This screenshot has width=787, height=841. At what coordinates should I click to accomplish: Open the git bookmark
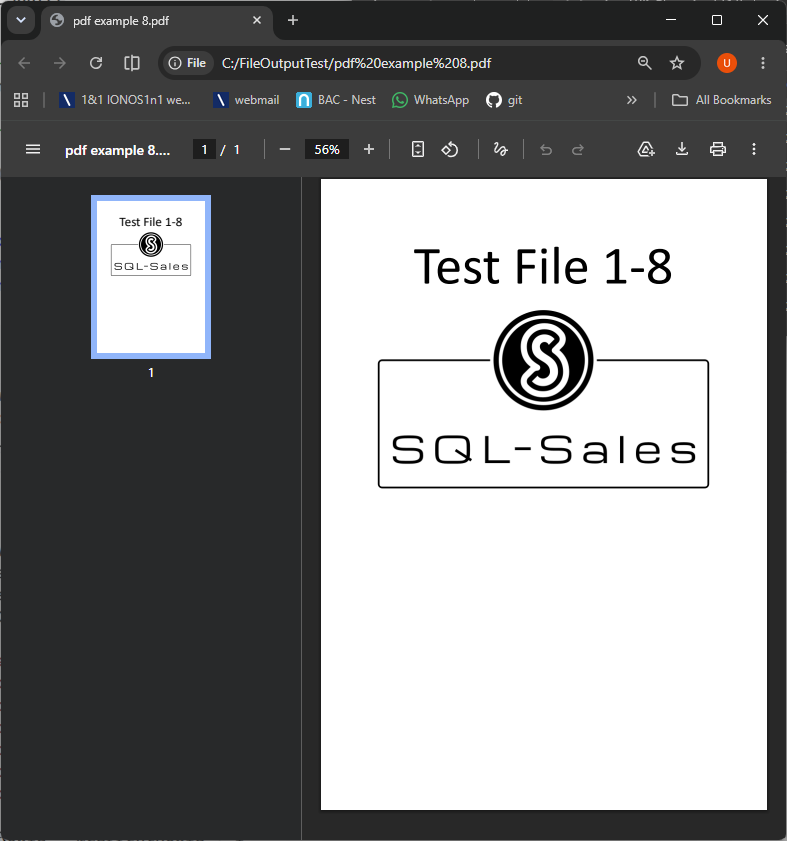(x=504, y=100)
